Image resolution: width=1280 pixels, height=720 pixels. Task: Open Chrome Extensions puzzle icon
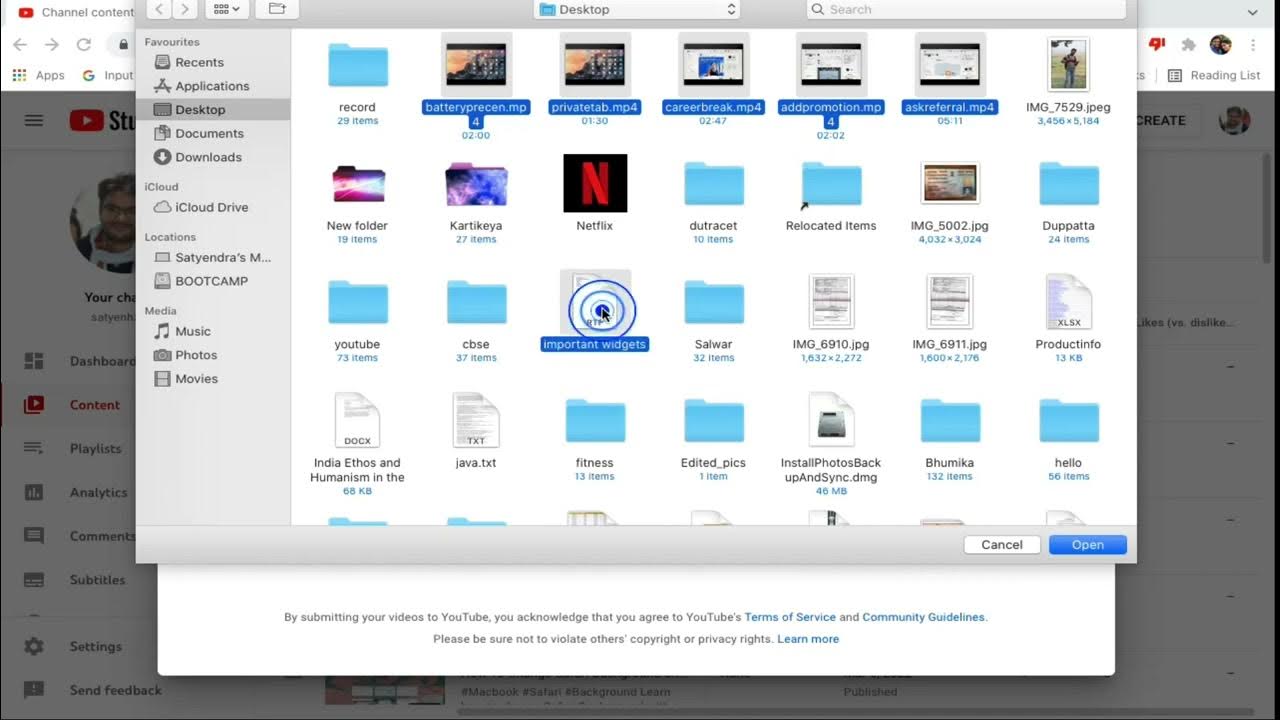point(1188,44)
